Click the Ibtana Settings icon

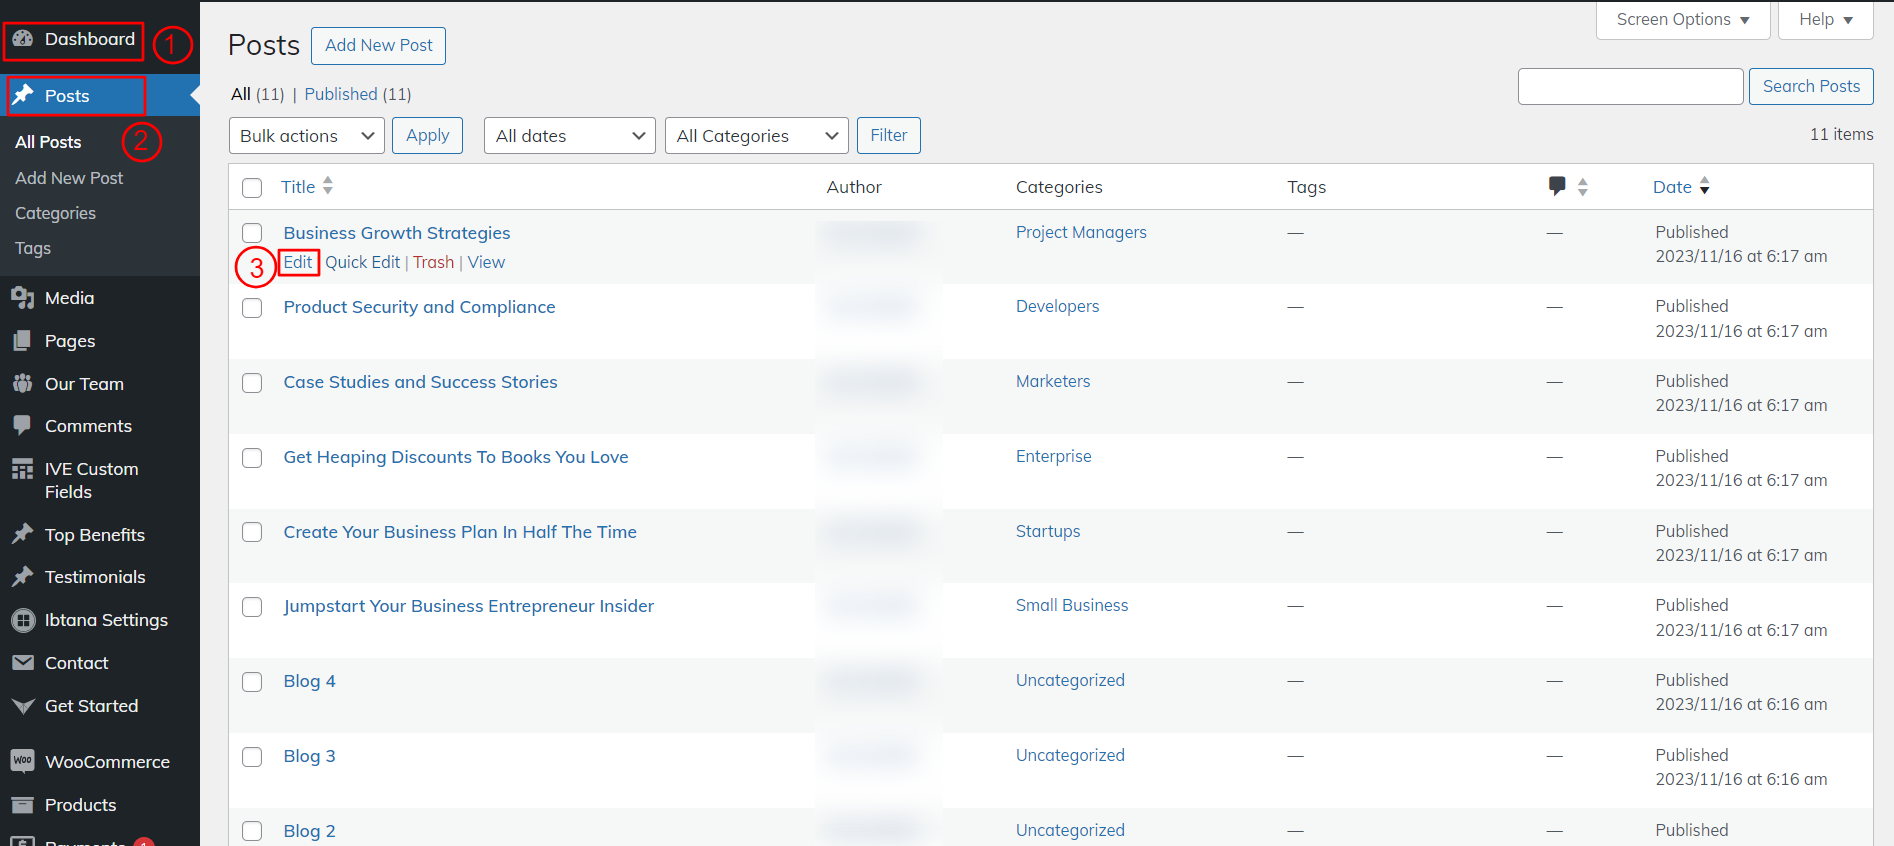click(23, 620)
